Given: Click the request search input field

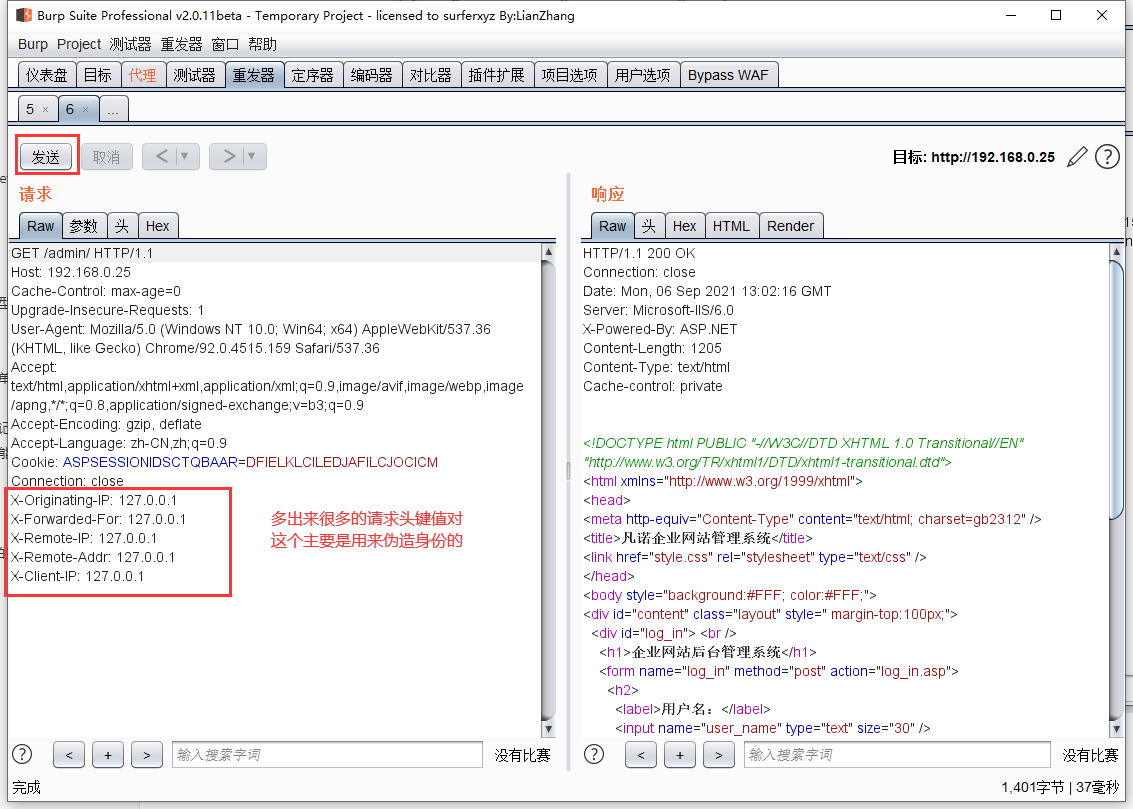Looking at the screenshot, I should click(327, 754).
